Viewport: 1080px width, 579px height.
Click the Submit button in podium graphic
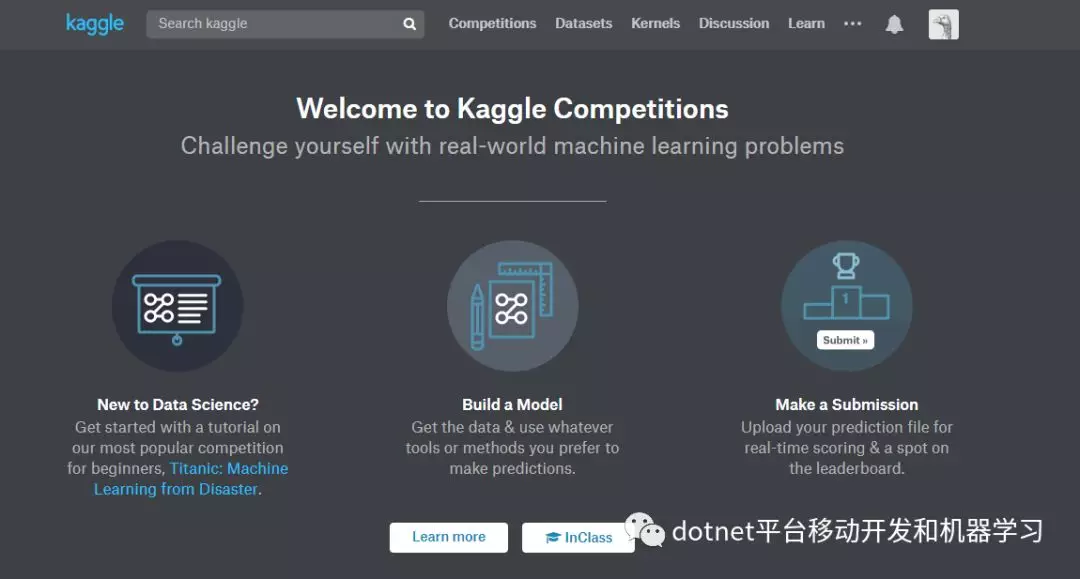[845, 340]
